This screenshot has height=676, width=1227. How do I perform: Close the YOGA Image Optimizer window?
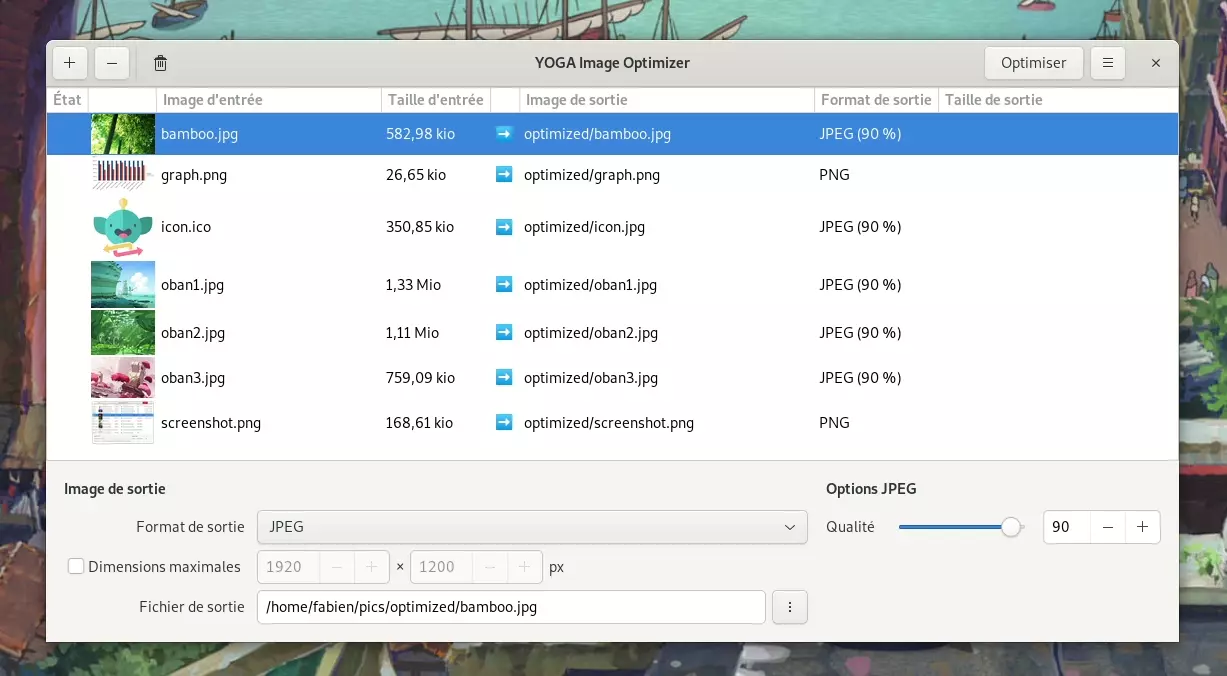1156,63
